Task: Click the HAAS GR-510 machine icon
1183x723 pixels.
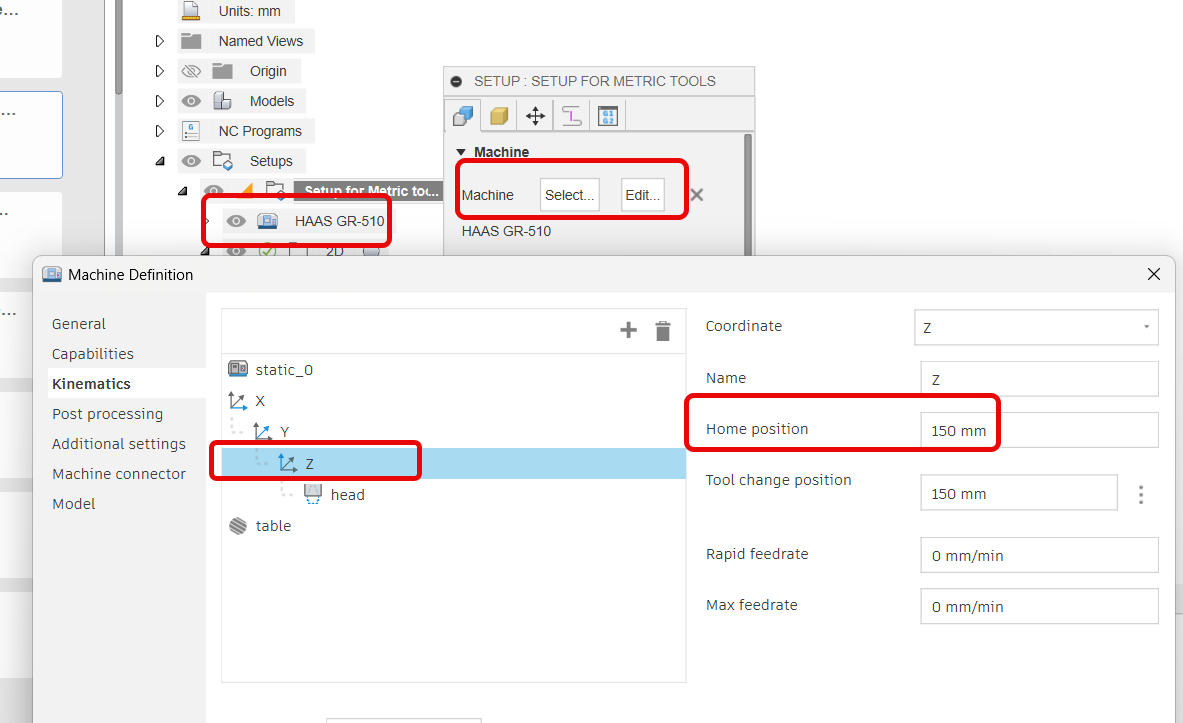Action: (267, 221)
